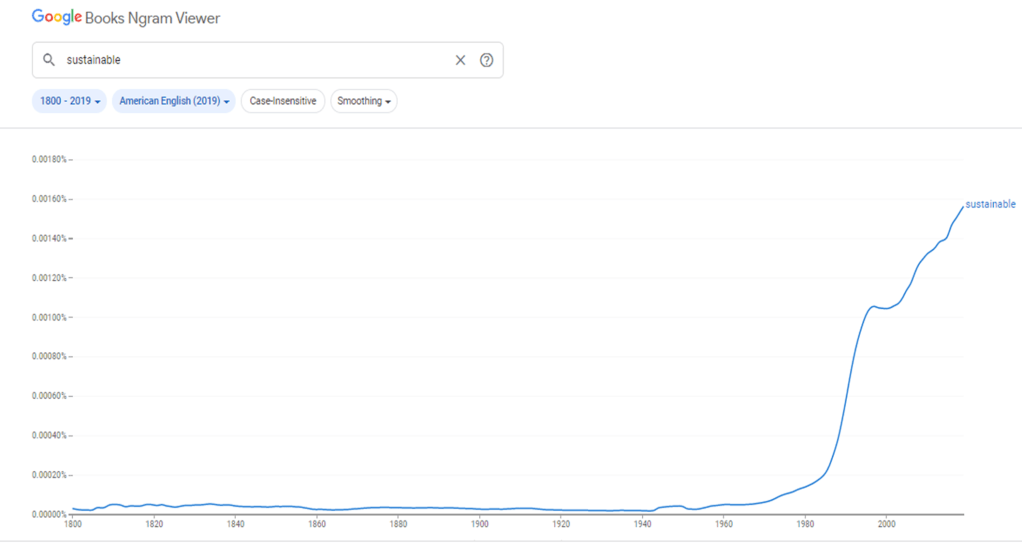
Task: Click the 1800 mark on the x-axis
Action: [72, 524]
